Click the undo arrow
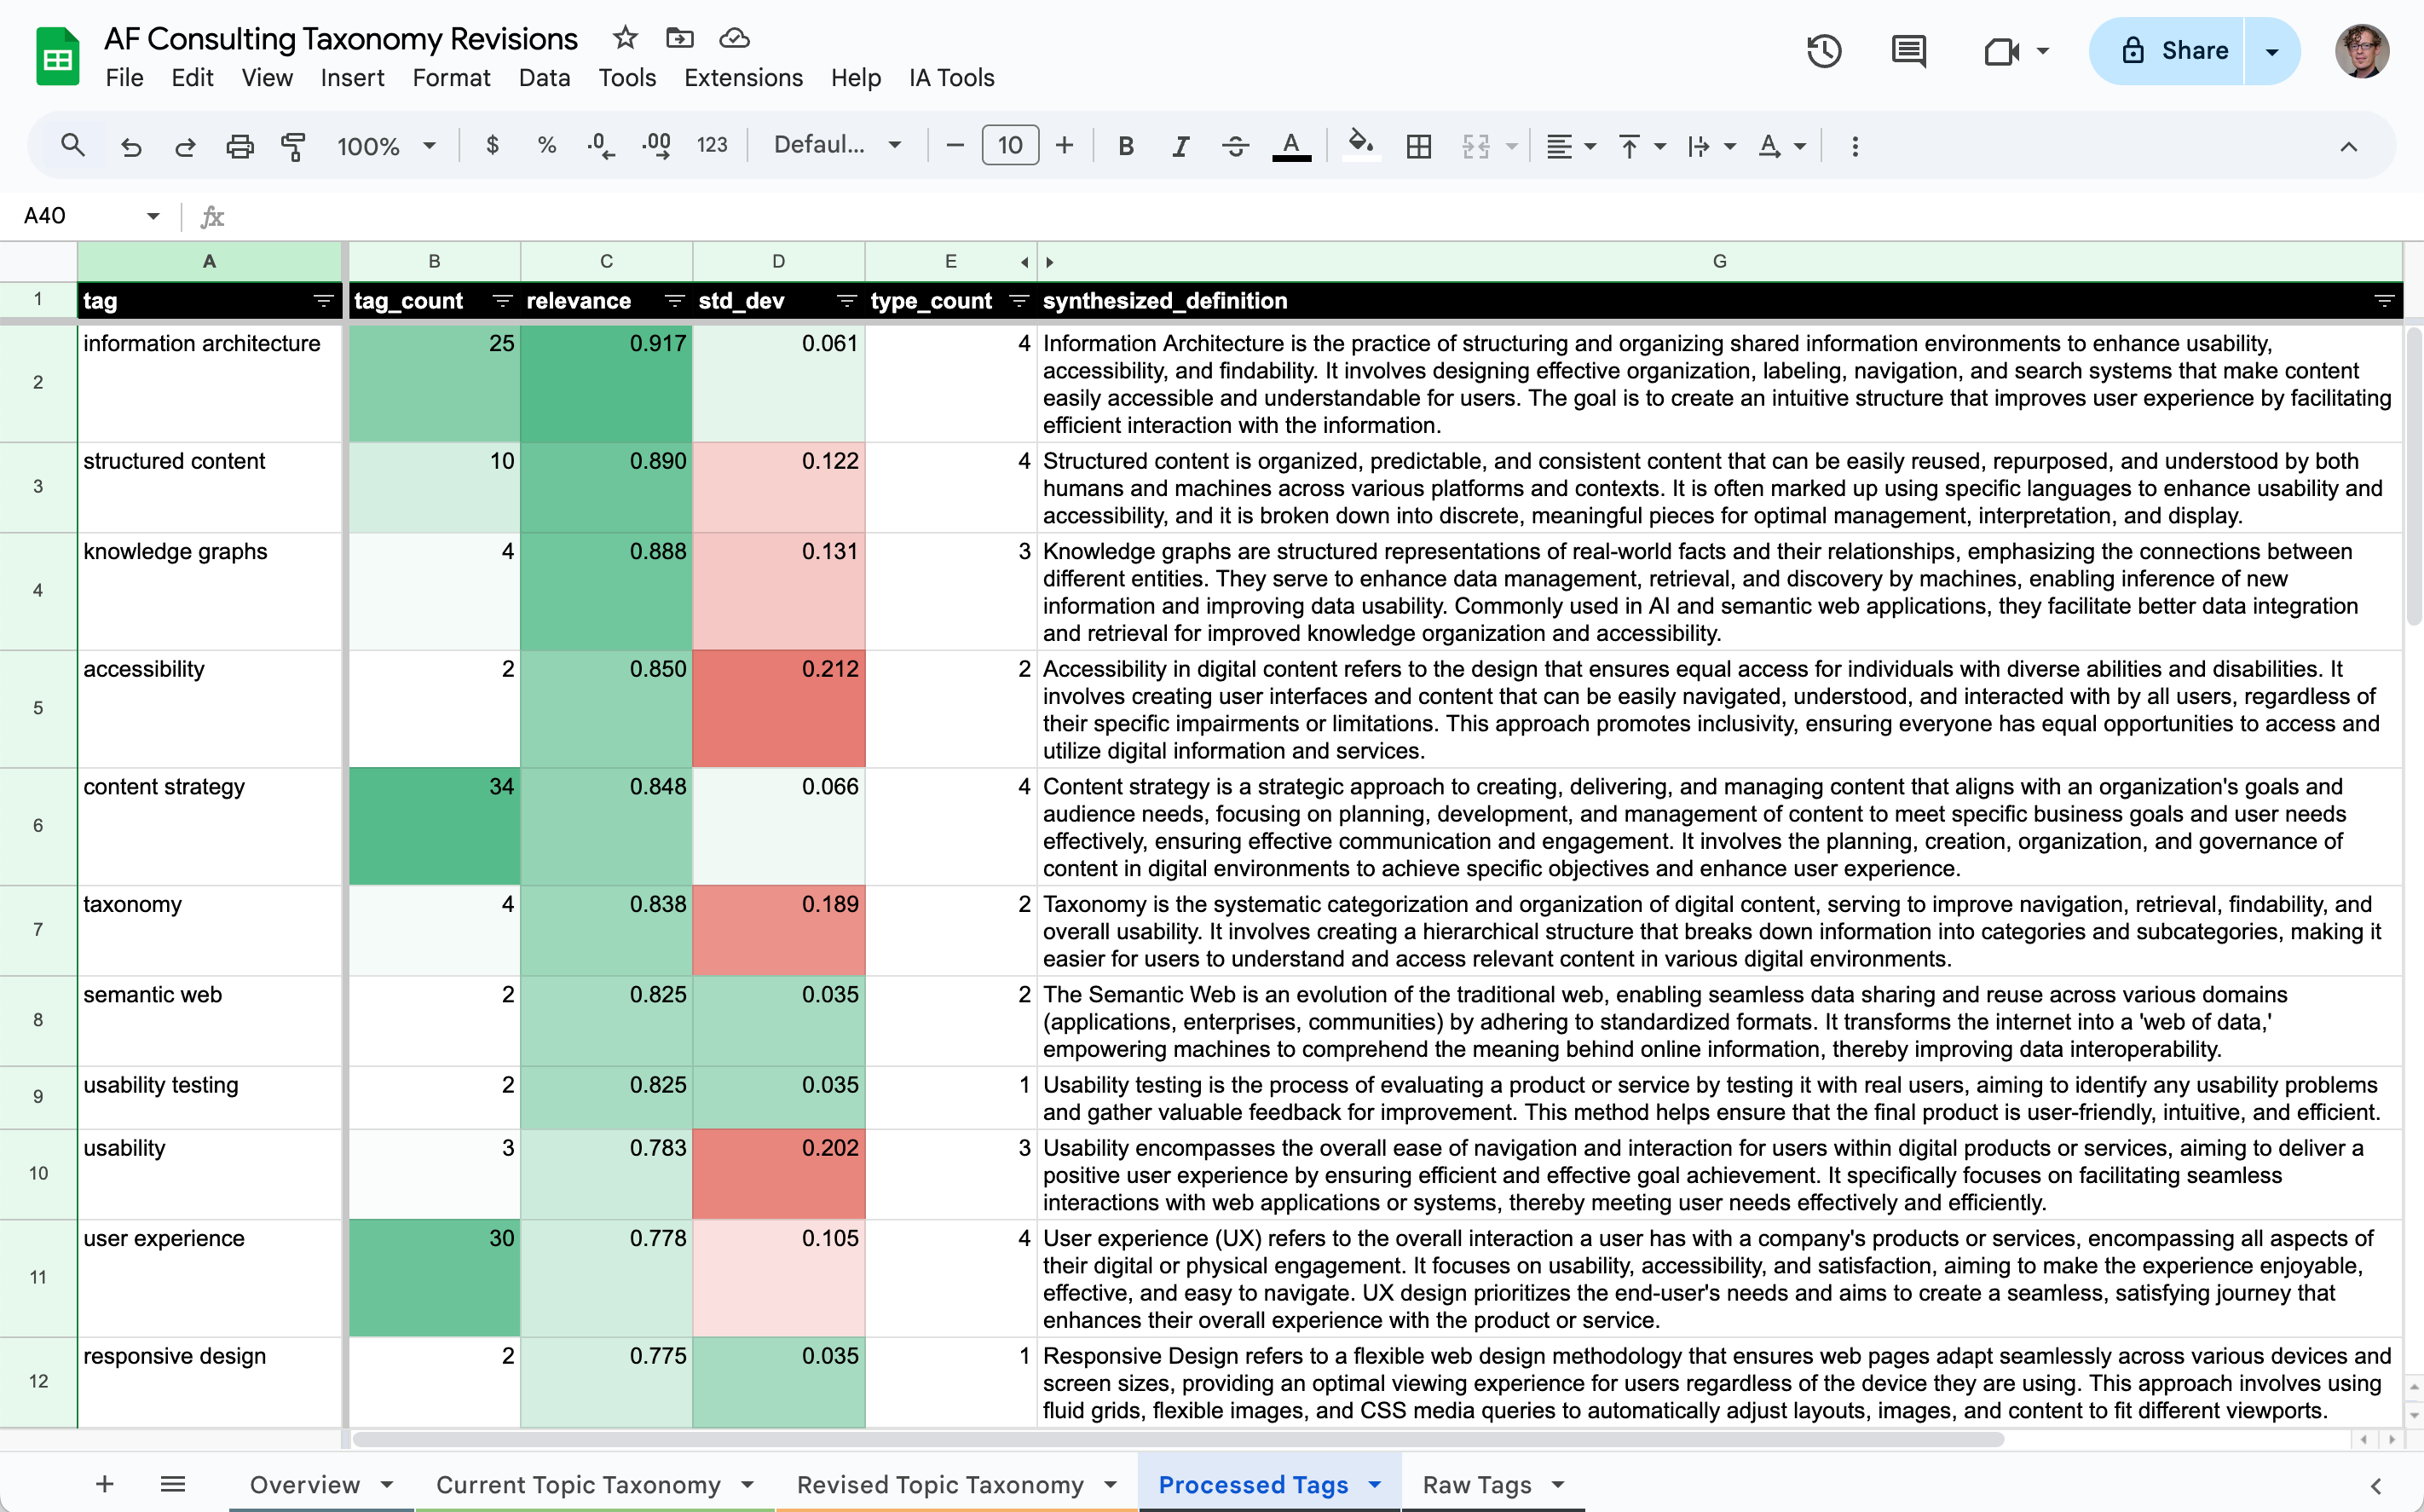The height and width of the screenshot is (1512, 2424). [131, 146]
